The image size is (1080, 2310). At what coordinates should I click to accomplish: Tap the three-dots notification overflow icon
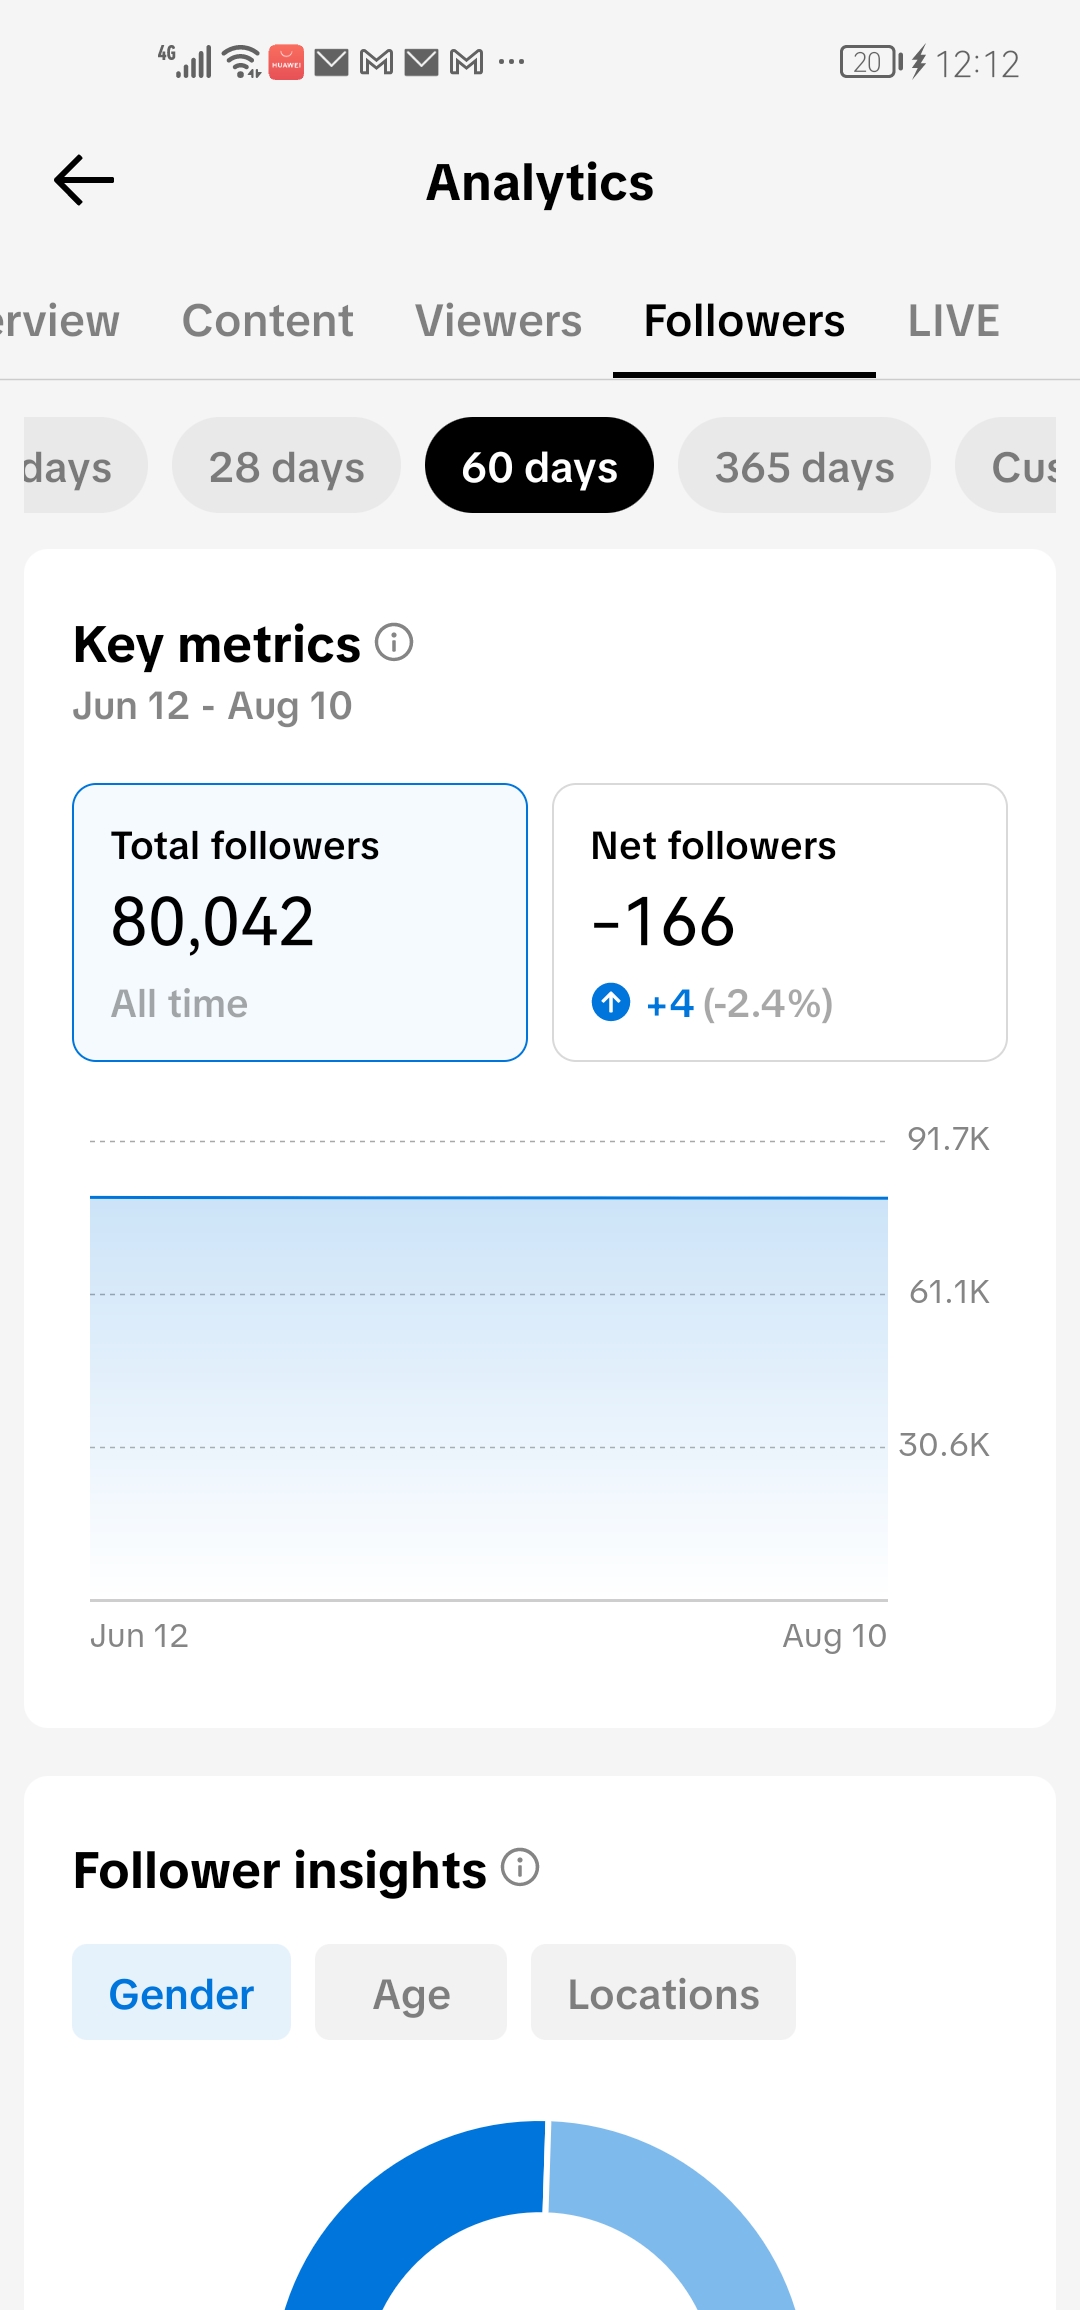tap(511, 62)
